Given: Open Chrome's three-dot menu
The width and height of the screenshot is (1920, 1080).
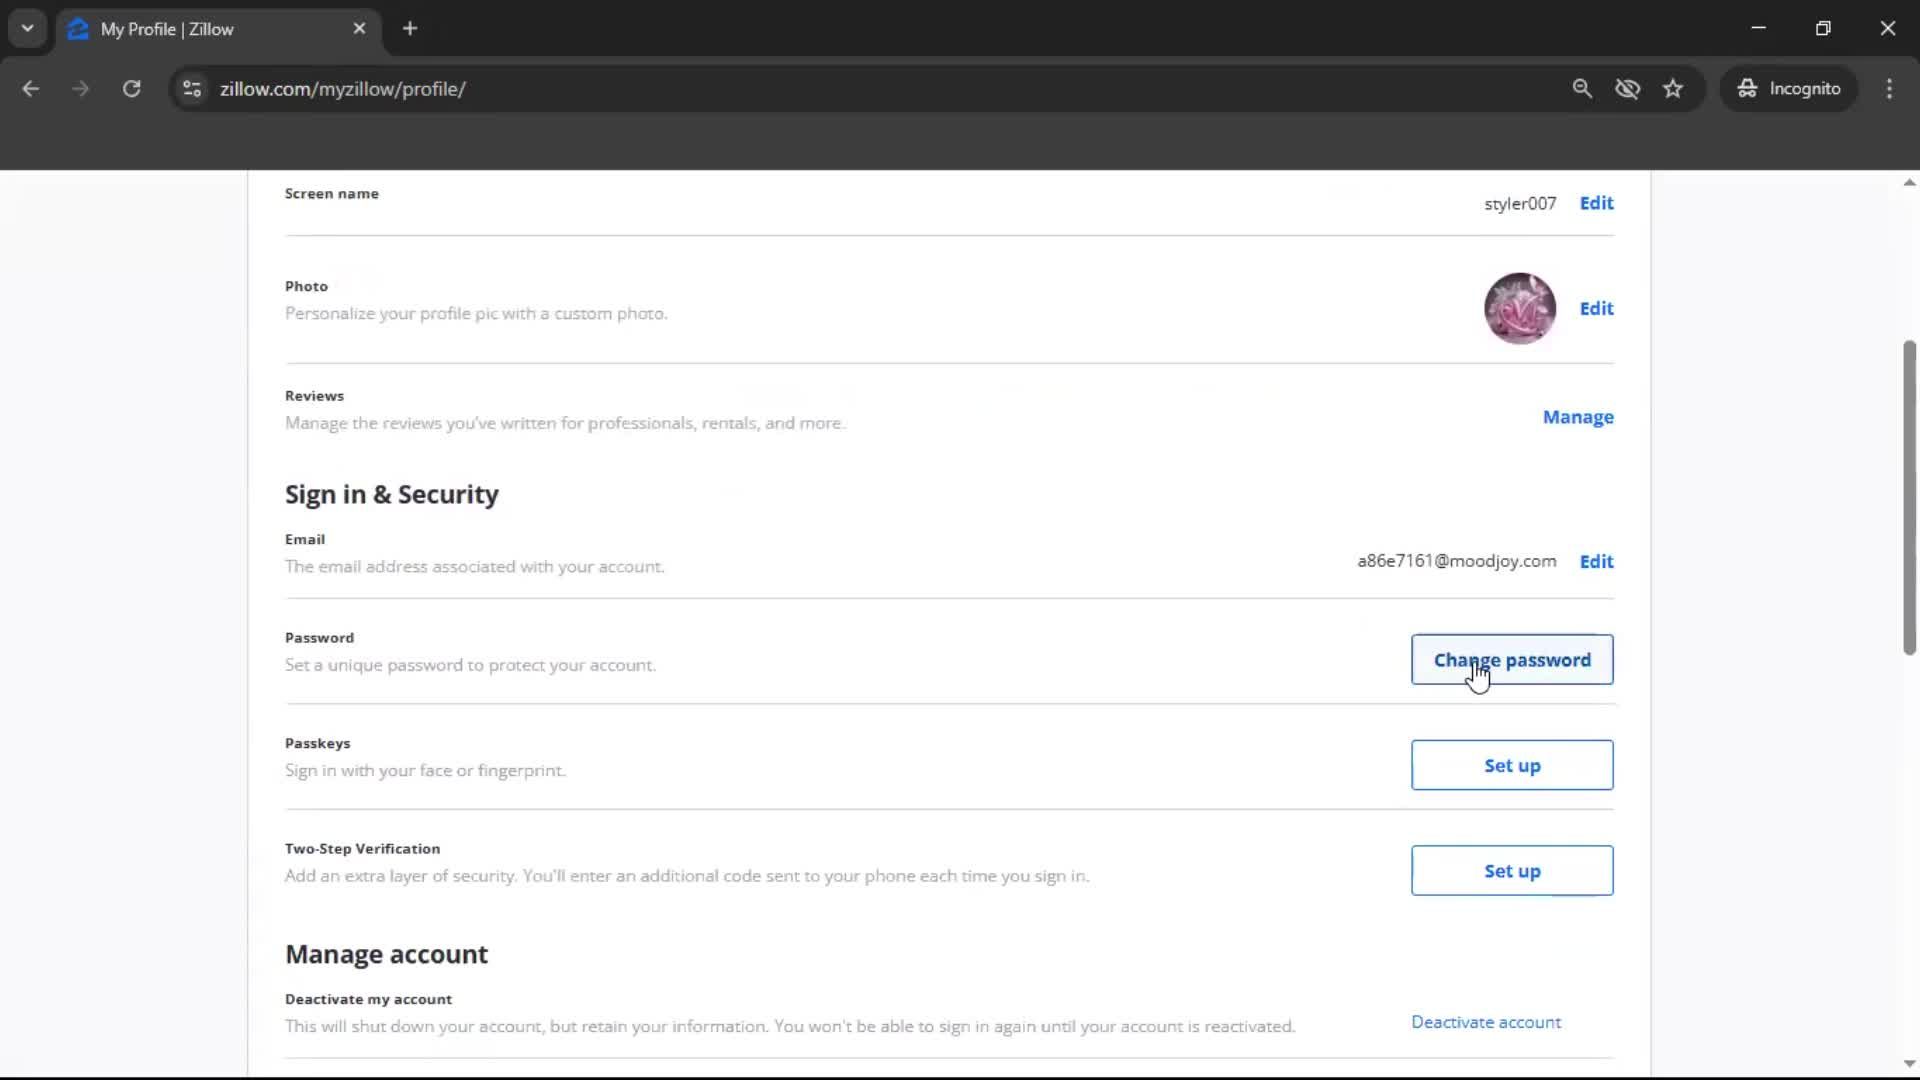Looking at the screenshot, I should 1890,88.
